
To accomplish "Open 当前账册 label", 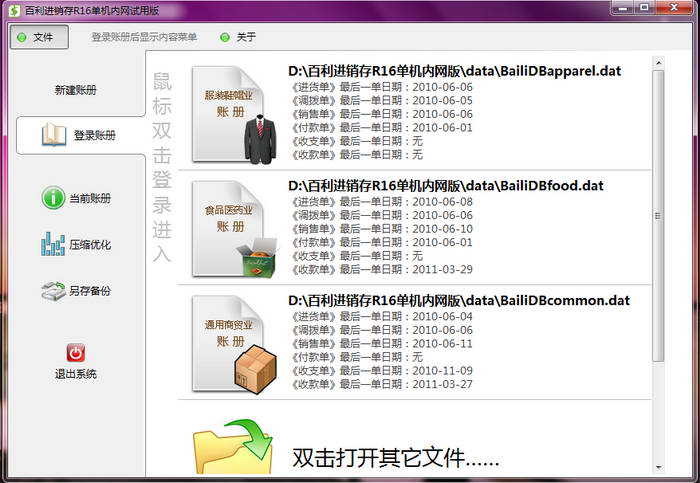I will (x=90, y=198).
